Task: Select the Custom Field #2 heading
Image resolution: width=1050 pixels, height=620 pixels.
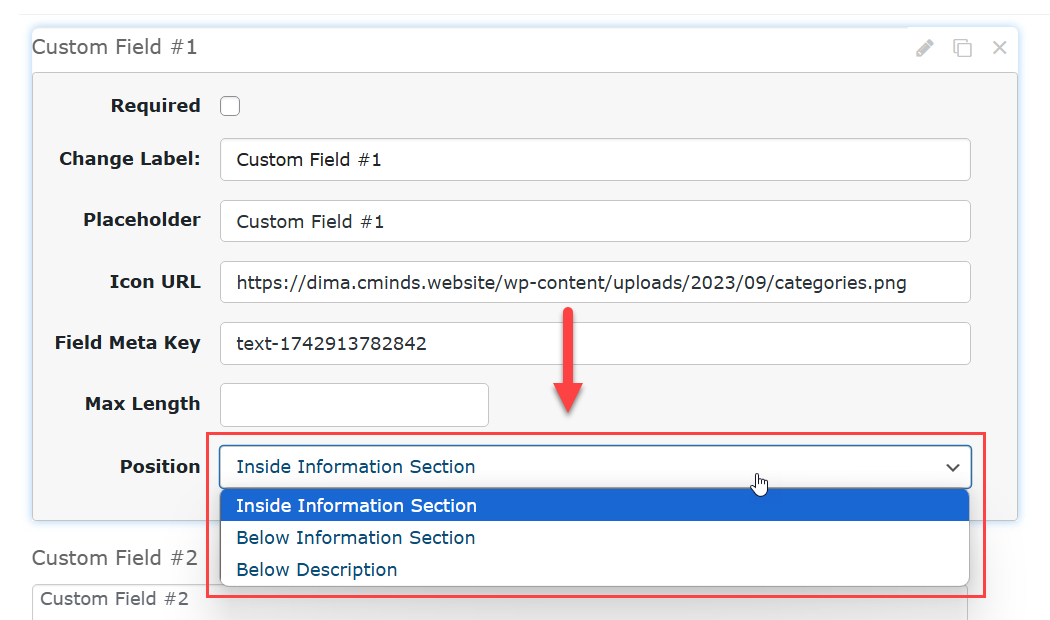Action: pos(115,558)
